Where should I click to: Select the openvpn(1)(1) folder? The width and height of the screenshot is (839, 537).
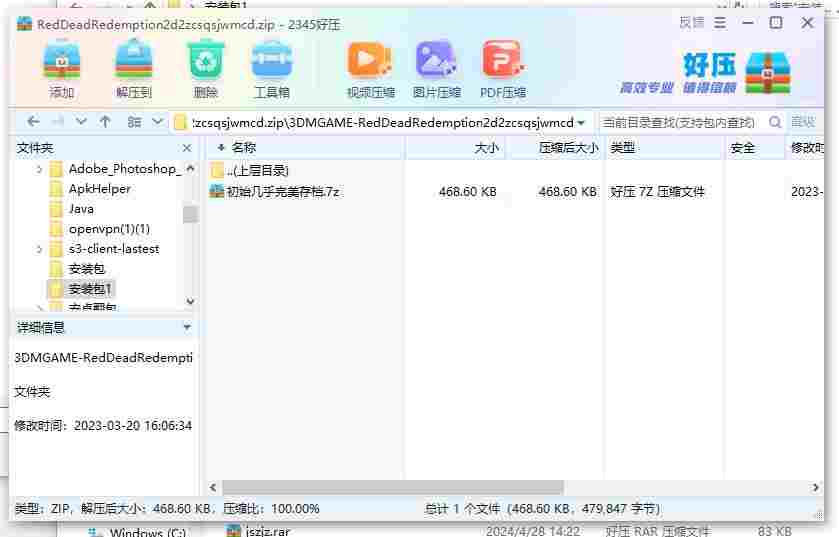(x=100, y=229)
